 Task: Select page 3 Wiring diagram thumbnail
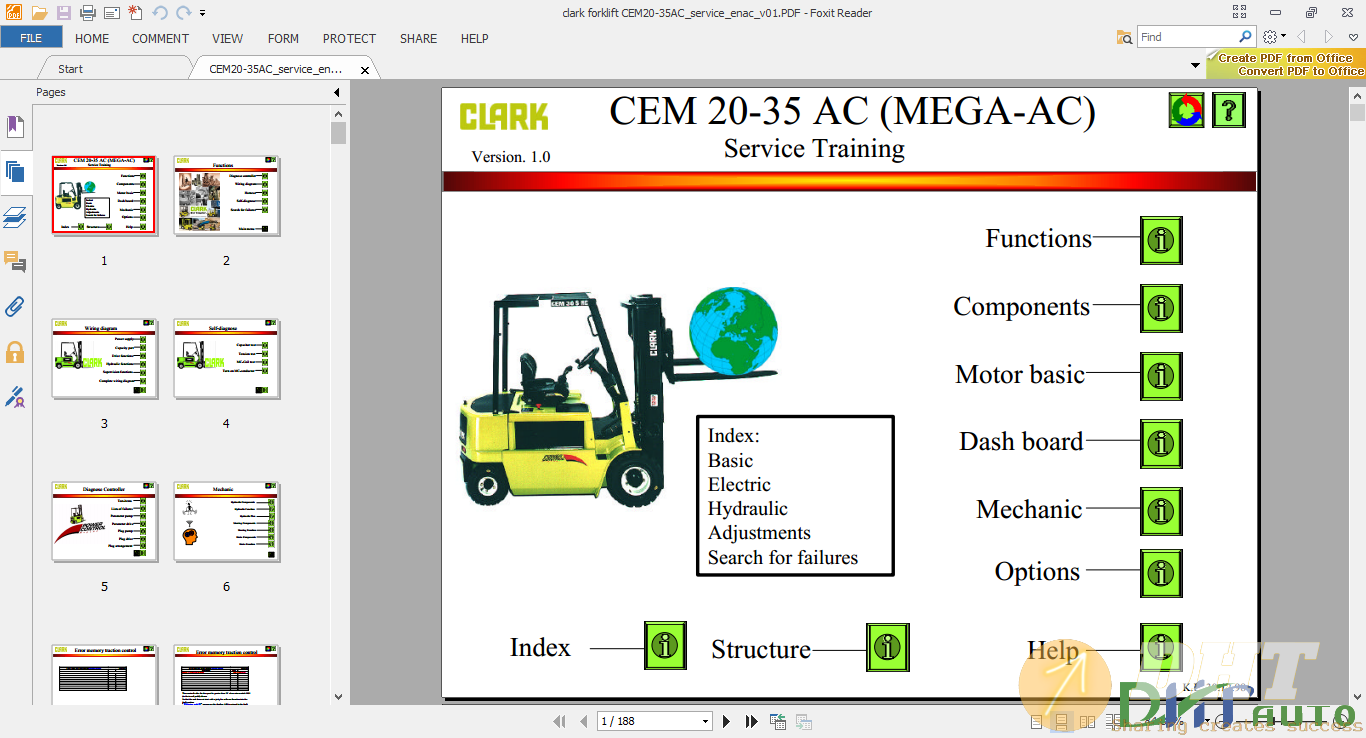[x=104, y=358]
